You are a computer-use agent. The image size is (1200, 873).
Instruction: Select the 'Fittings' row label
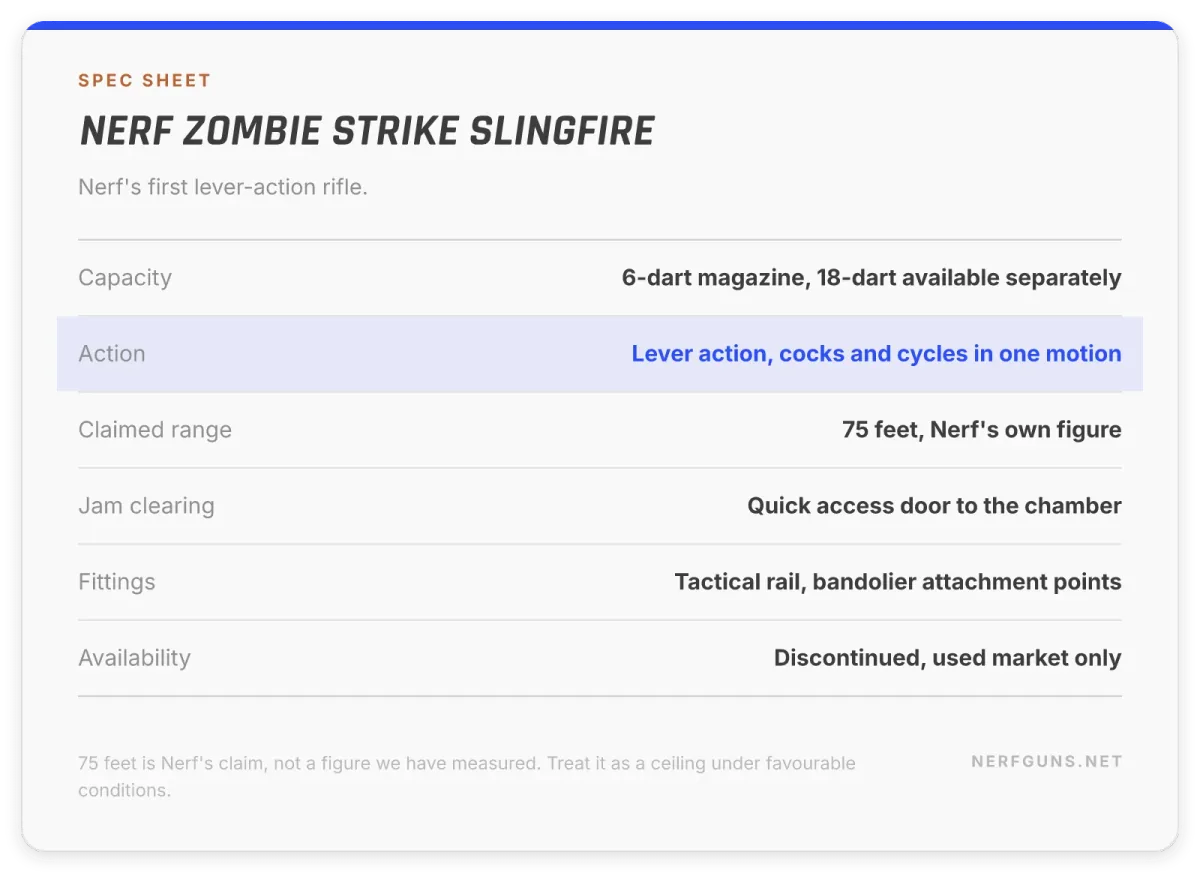pyautogui.click(x=117, y=582)
